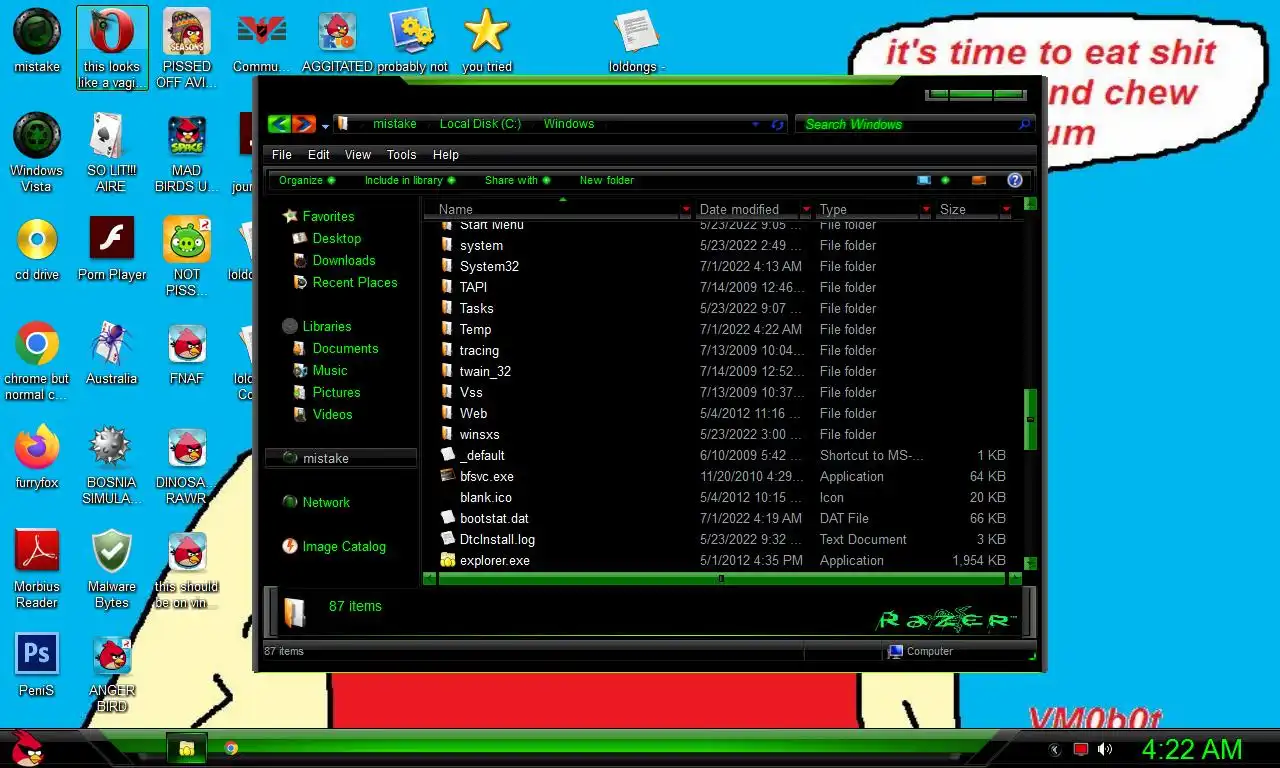Refresh the address bar location

778,124
